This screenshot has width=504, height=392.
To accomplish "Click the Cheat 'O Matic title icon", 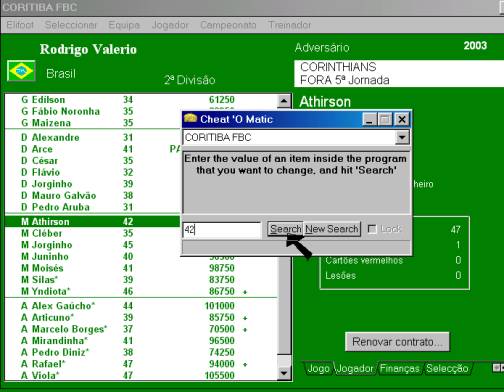I will pos(190,118).
